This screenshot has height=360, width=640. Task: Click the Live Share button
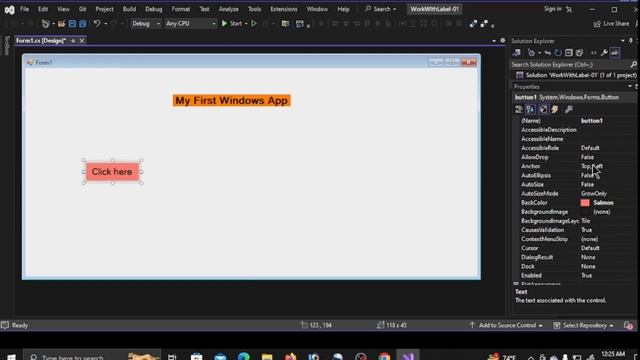[x=611, y=24]
